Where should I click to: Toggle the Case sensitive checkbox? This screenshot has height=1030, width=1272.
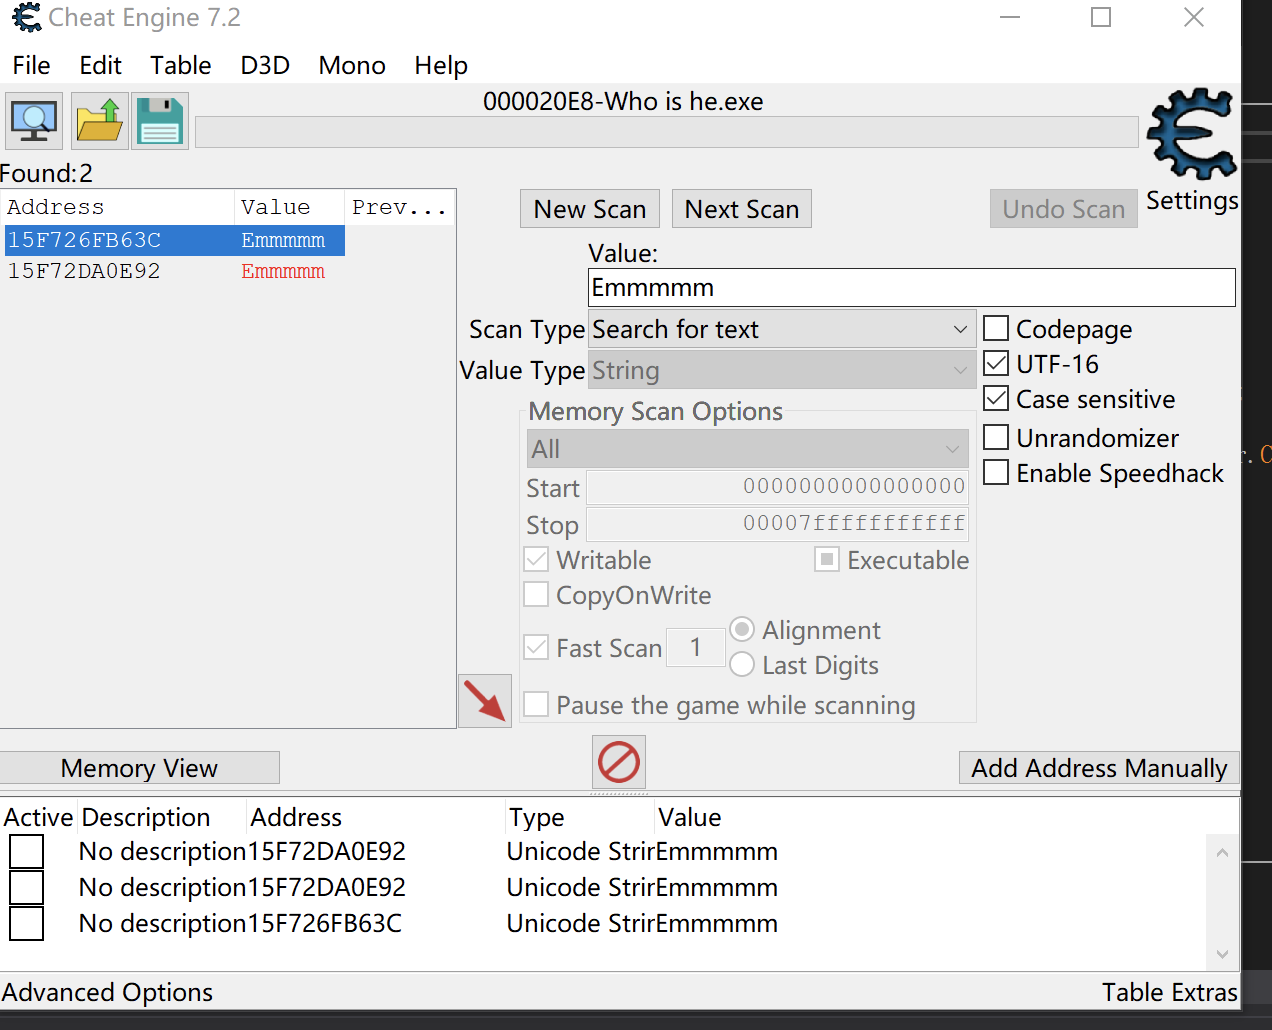pyautogui.click(x=996, y=398)
